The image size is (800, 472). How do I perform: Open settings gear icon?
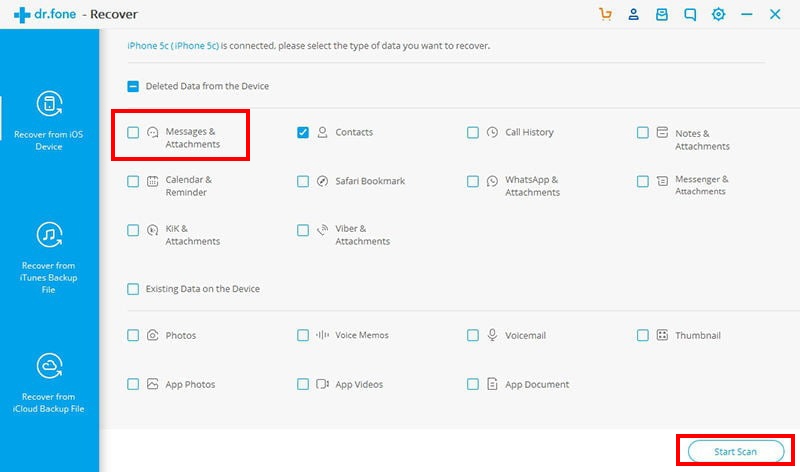pos(718,14)
